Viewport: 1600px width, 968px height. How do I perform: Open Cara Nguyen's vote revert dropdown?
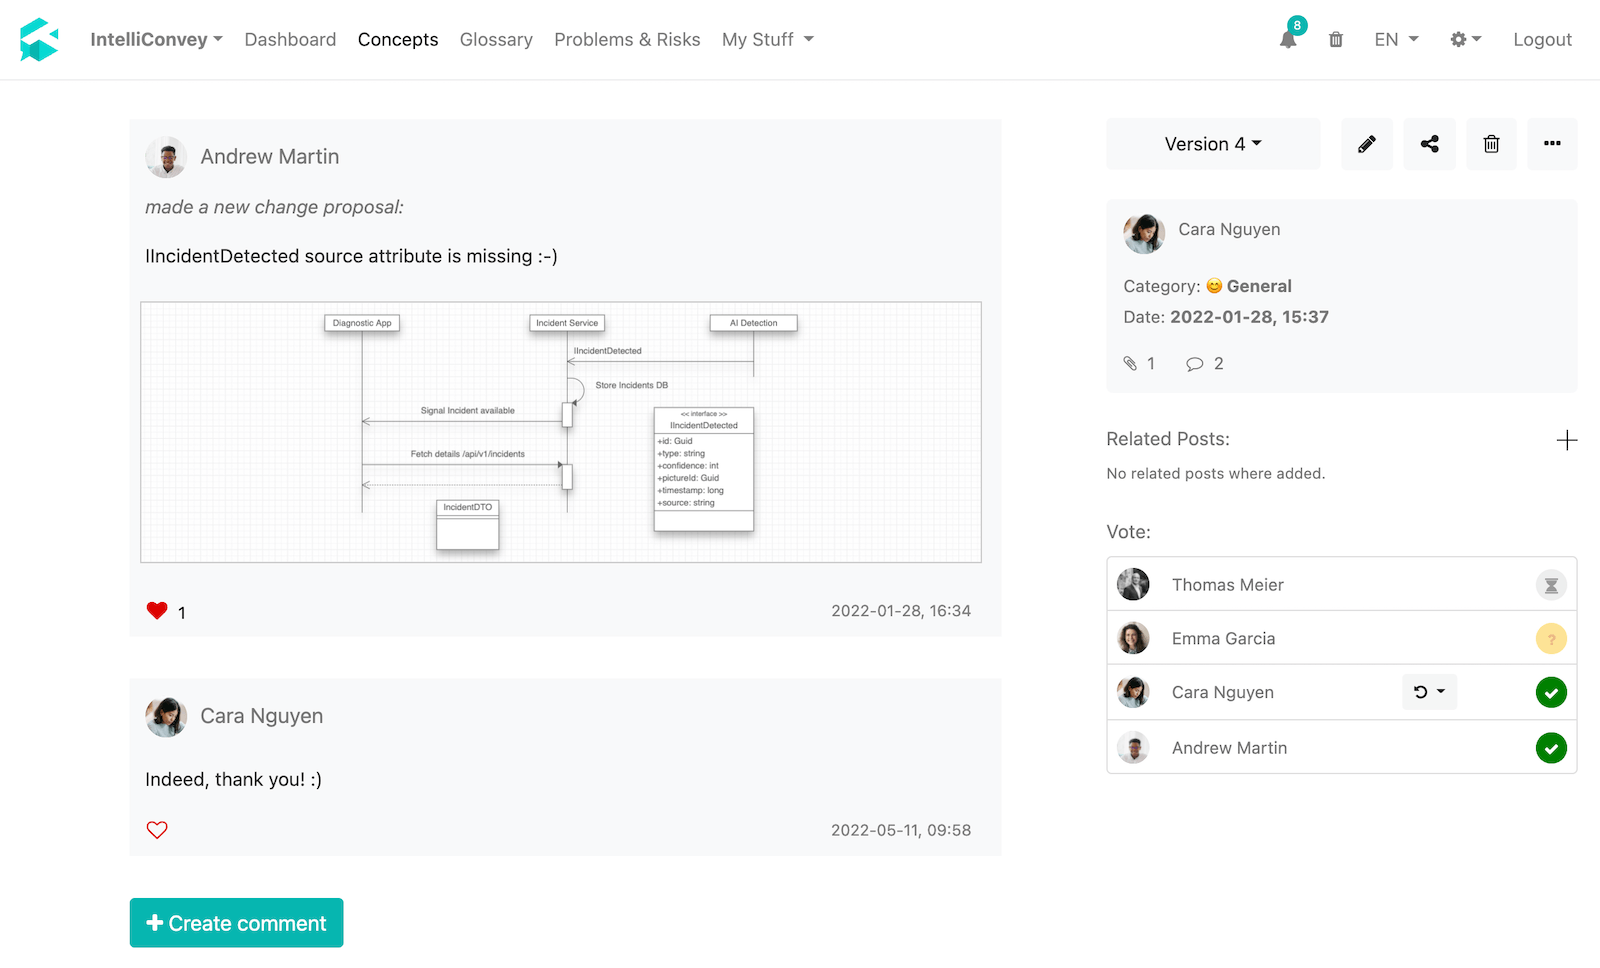pyautogui.click(x=1429, y=692)
